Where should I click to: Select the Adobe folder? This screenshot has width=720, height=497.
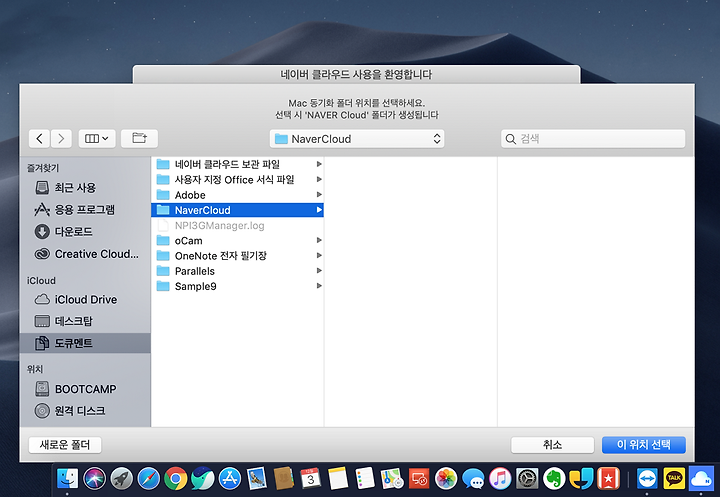[237, 195]
